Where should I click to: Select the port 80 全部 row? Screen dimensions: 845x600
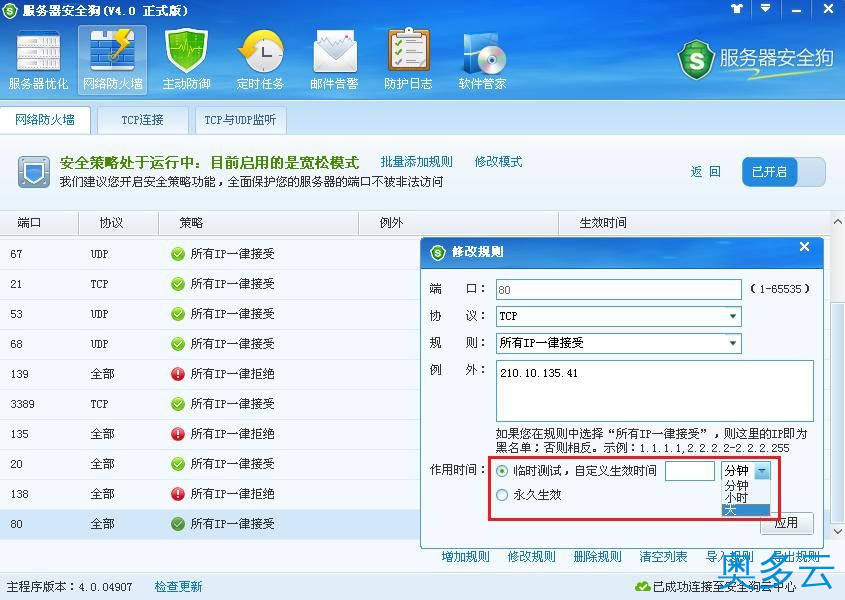(210, 524)
